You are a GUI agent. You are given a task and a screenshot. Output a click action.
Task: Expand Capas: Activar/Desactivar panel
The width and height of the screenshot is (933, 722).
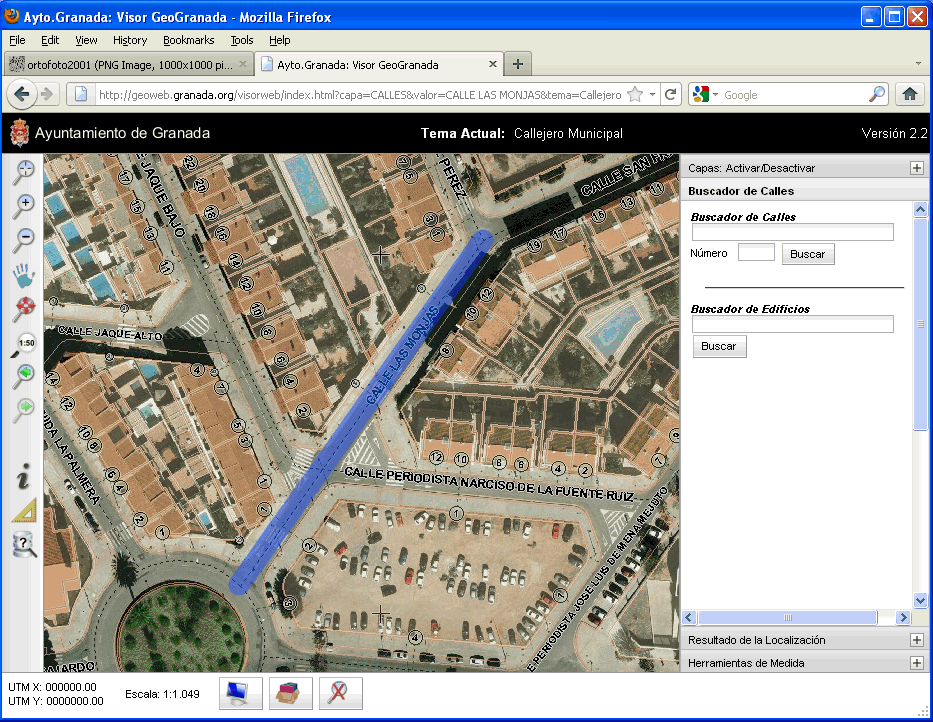click(x=917, y=168)
